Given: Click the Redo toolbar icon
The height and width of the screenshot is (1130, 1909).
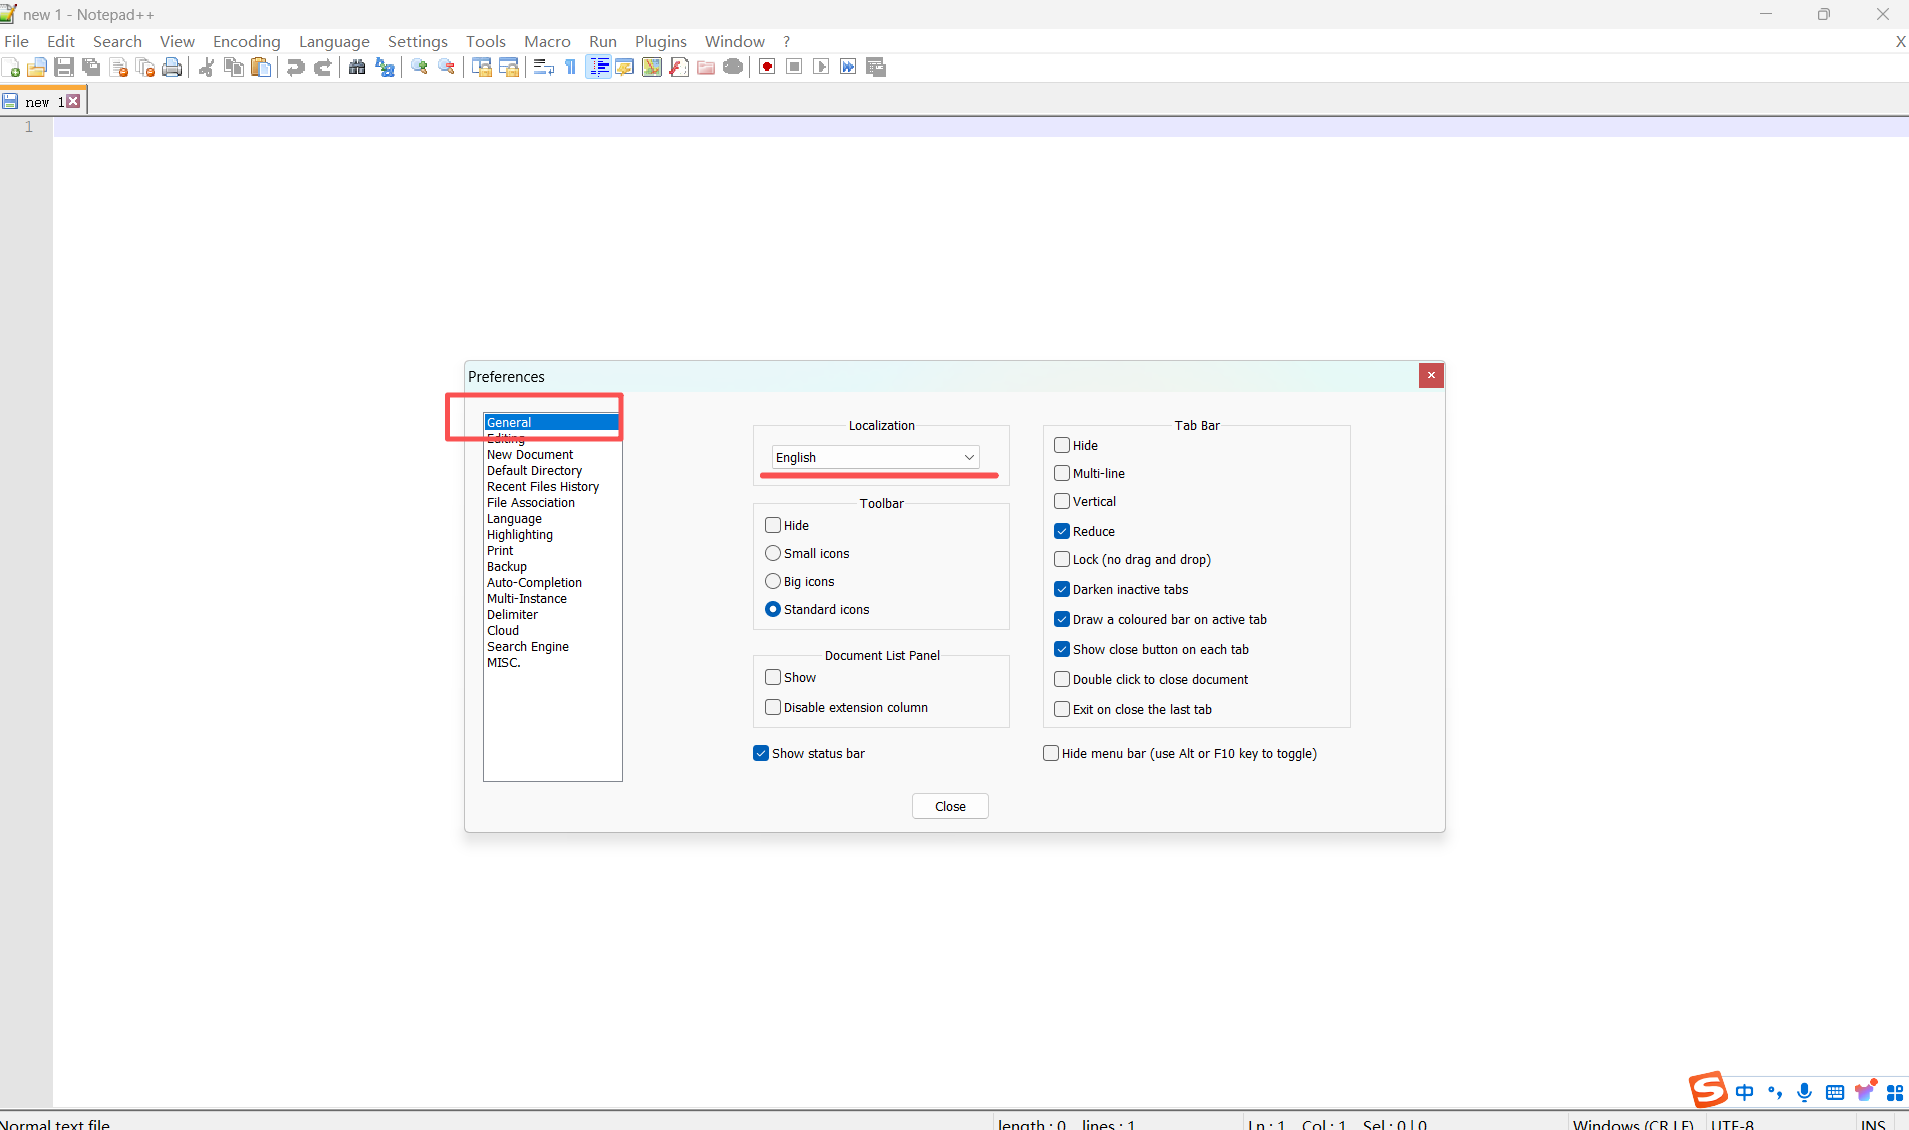Looking at the screenshot, I should pyautogui.click(x=323, y=67).
